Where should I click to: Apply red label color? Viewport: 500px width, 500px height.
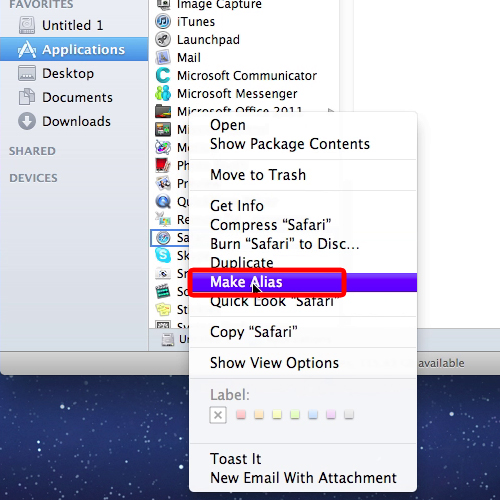241,415
